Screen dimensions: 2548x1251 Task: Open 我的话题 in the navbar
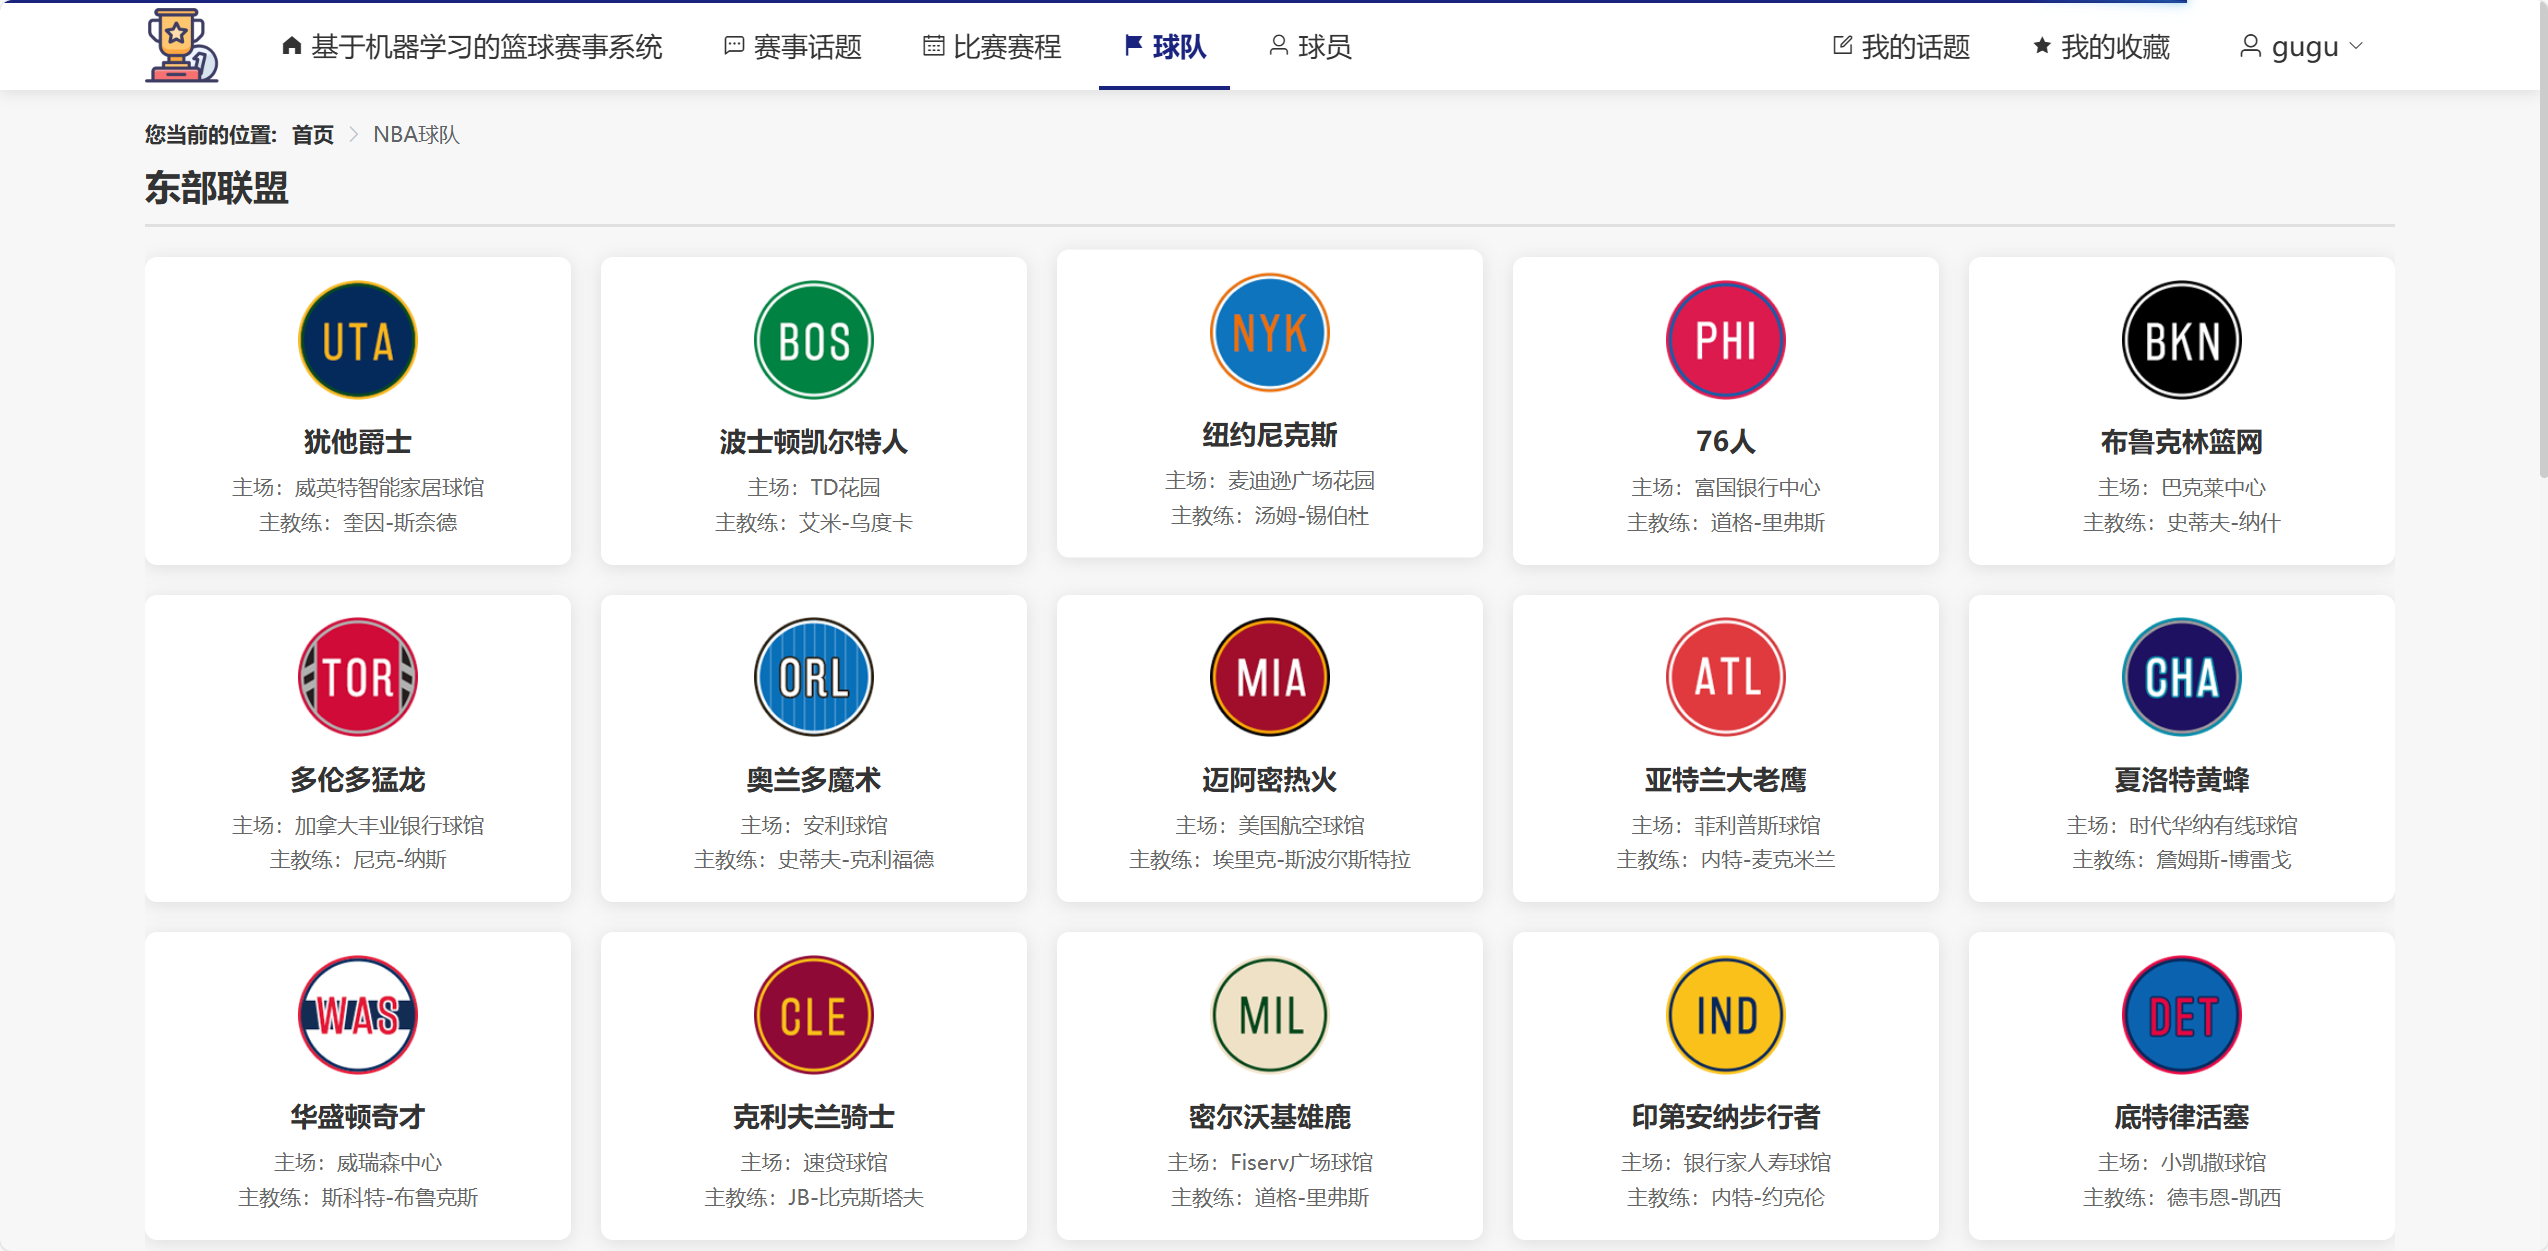(1901, 46)
